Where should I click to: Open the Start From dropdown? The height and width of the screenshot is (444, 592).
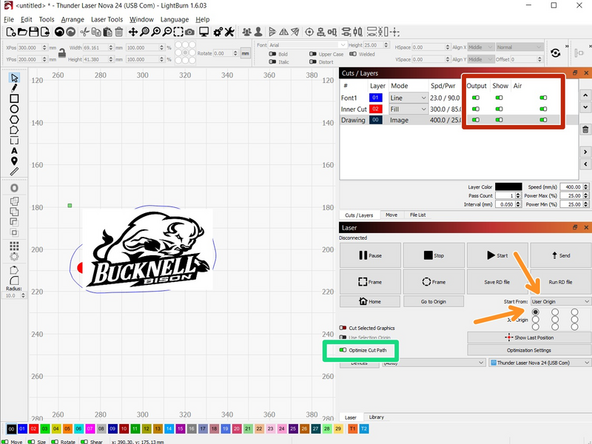560,301
